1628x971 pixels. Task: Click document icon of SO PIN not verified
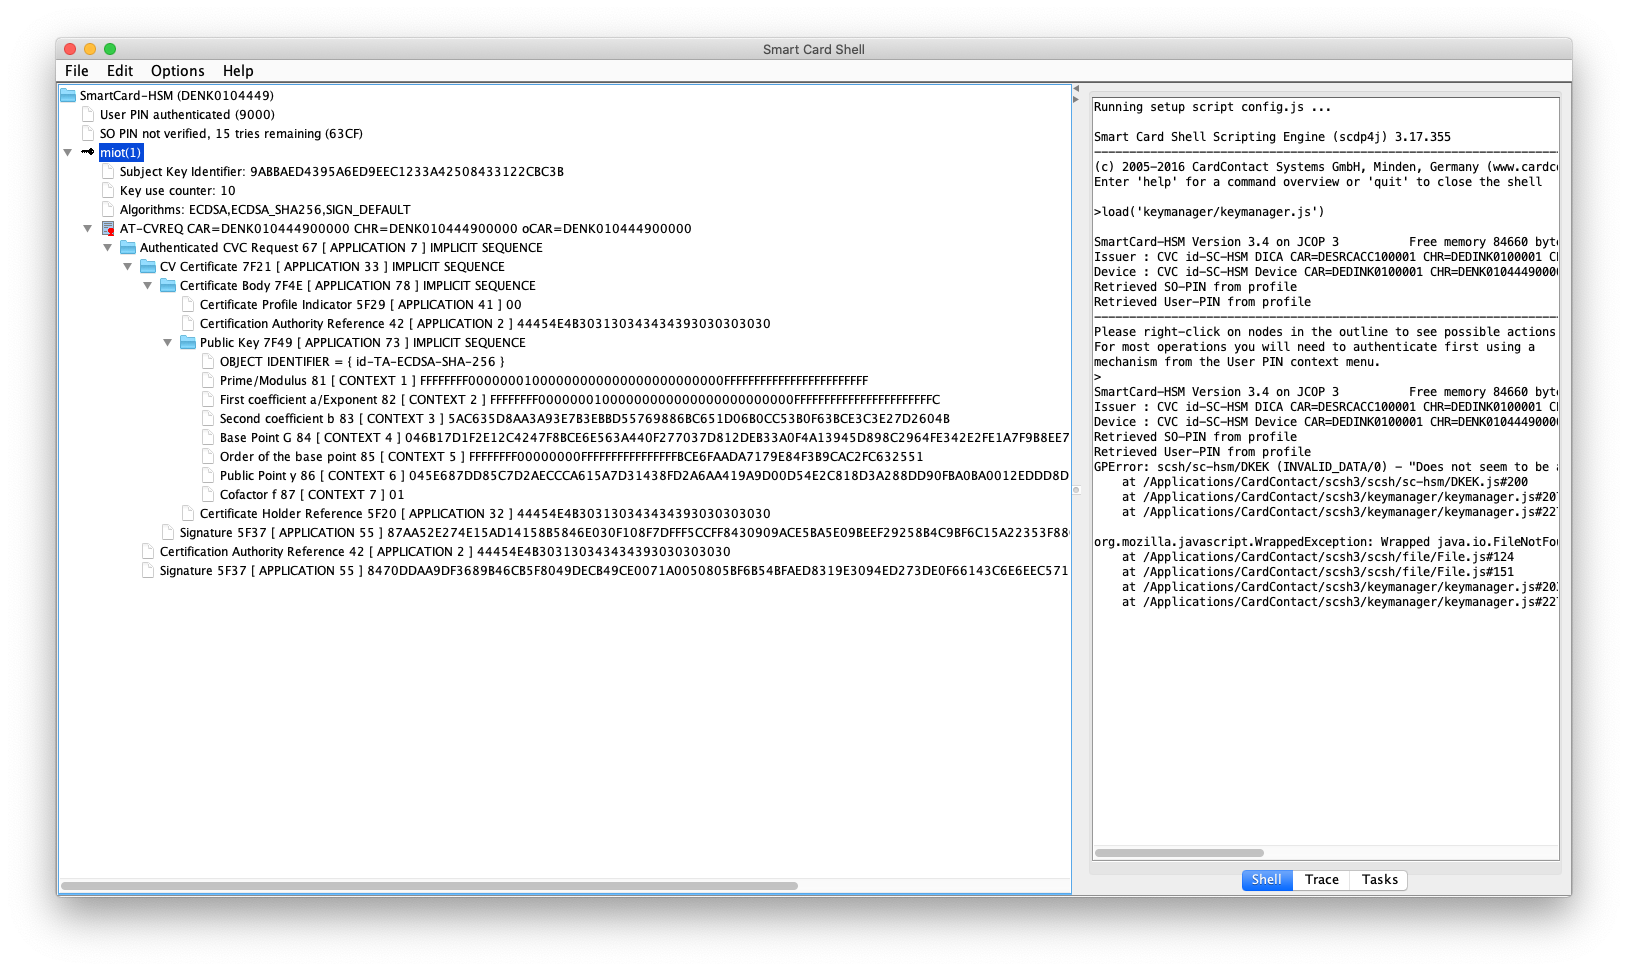pyautogui.click(x=88, y=133)
